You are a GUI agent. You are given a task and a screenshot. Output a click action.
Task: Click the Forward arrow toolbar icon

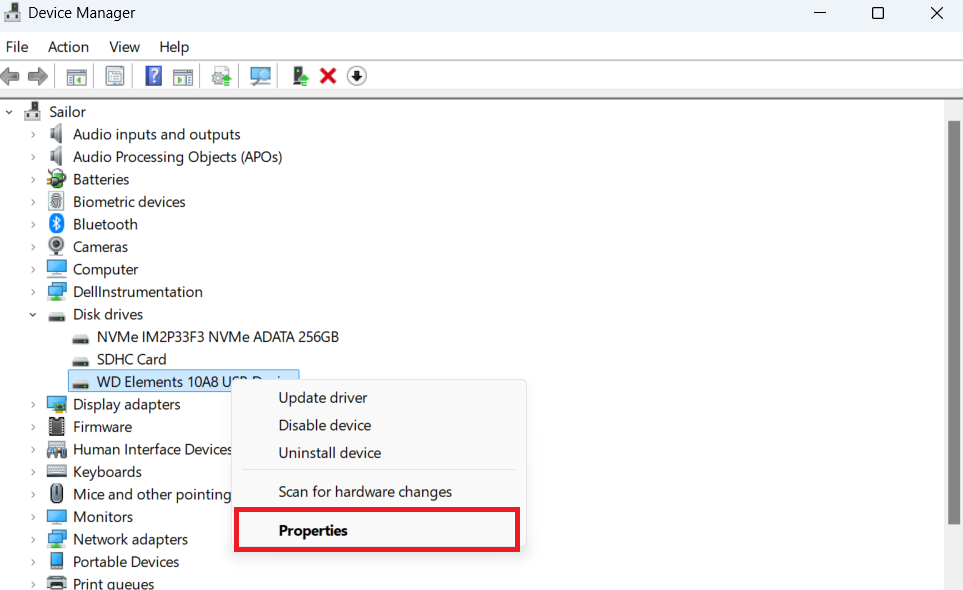pyautogui.click(x=38, y=77)
